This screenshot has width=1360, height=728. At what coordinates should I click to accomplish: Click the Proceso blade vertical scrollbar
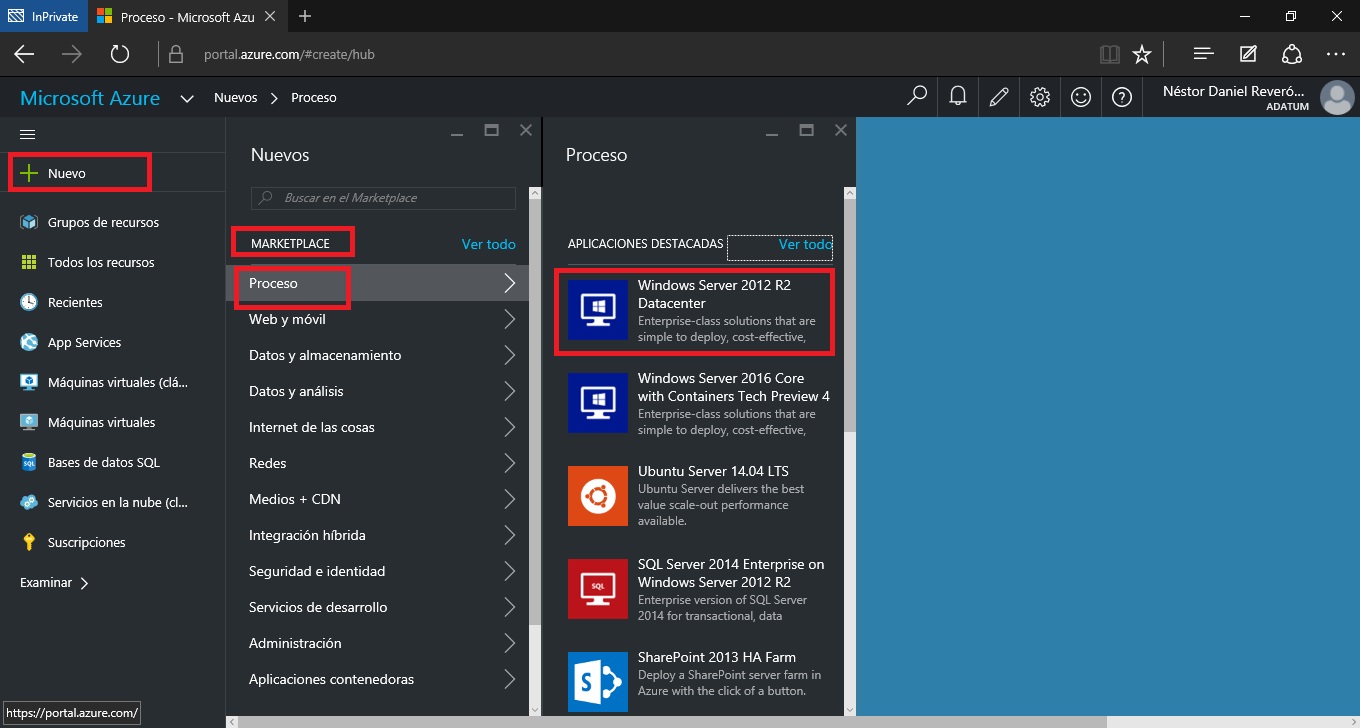[849, 310]
